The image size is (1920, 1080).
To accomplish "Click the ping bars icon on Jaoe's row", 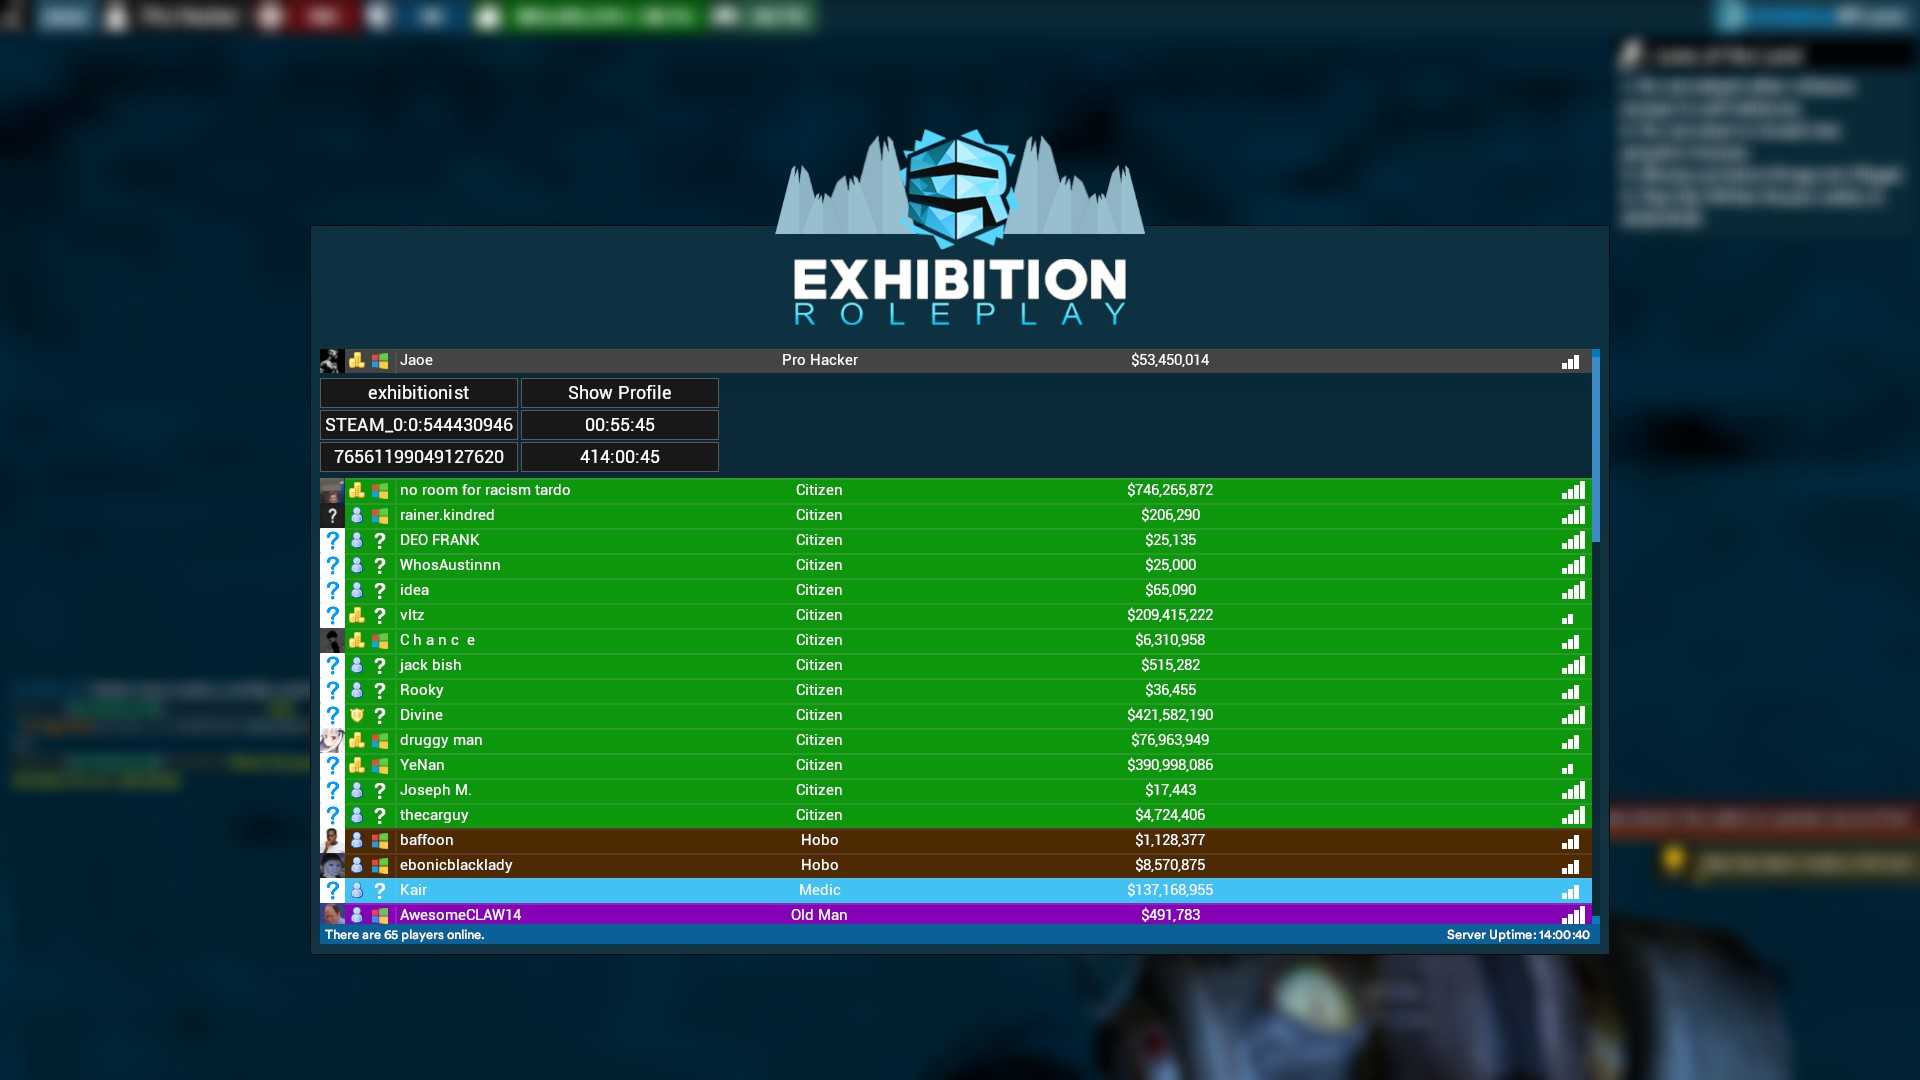I will (x=1571, y=362).
